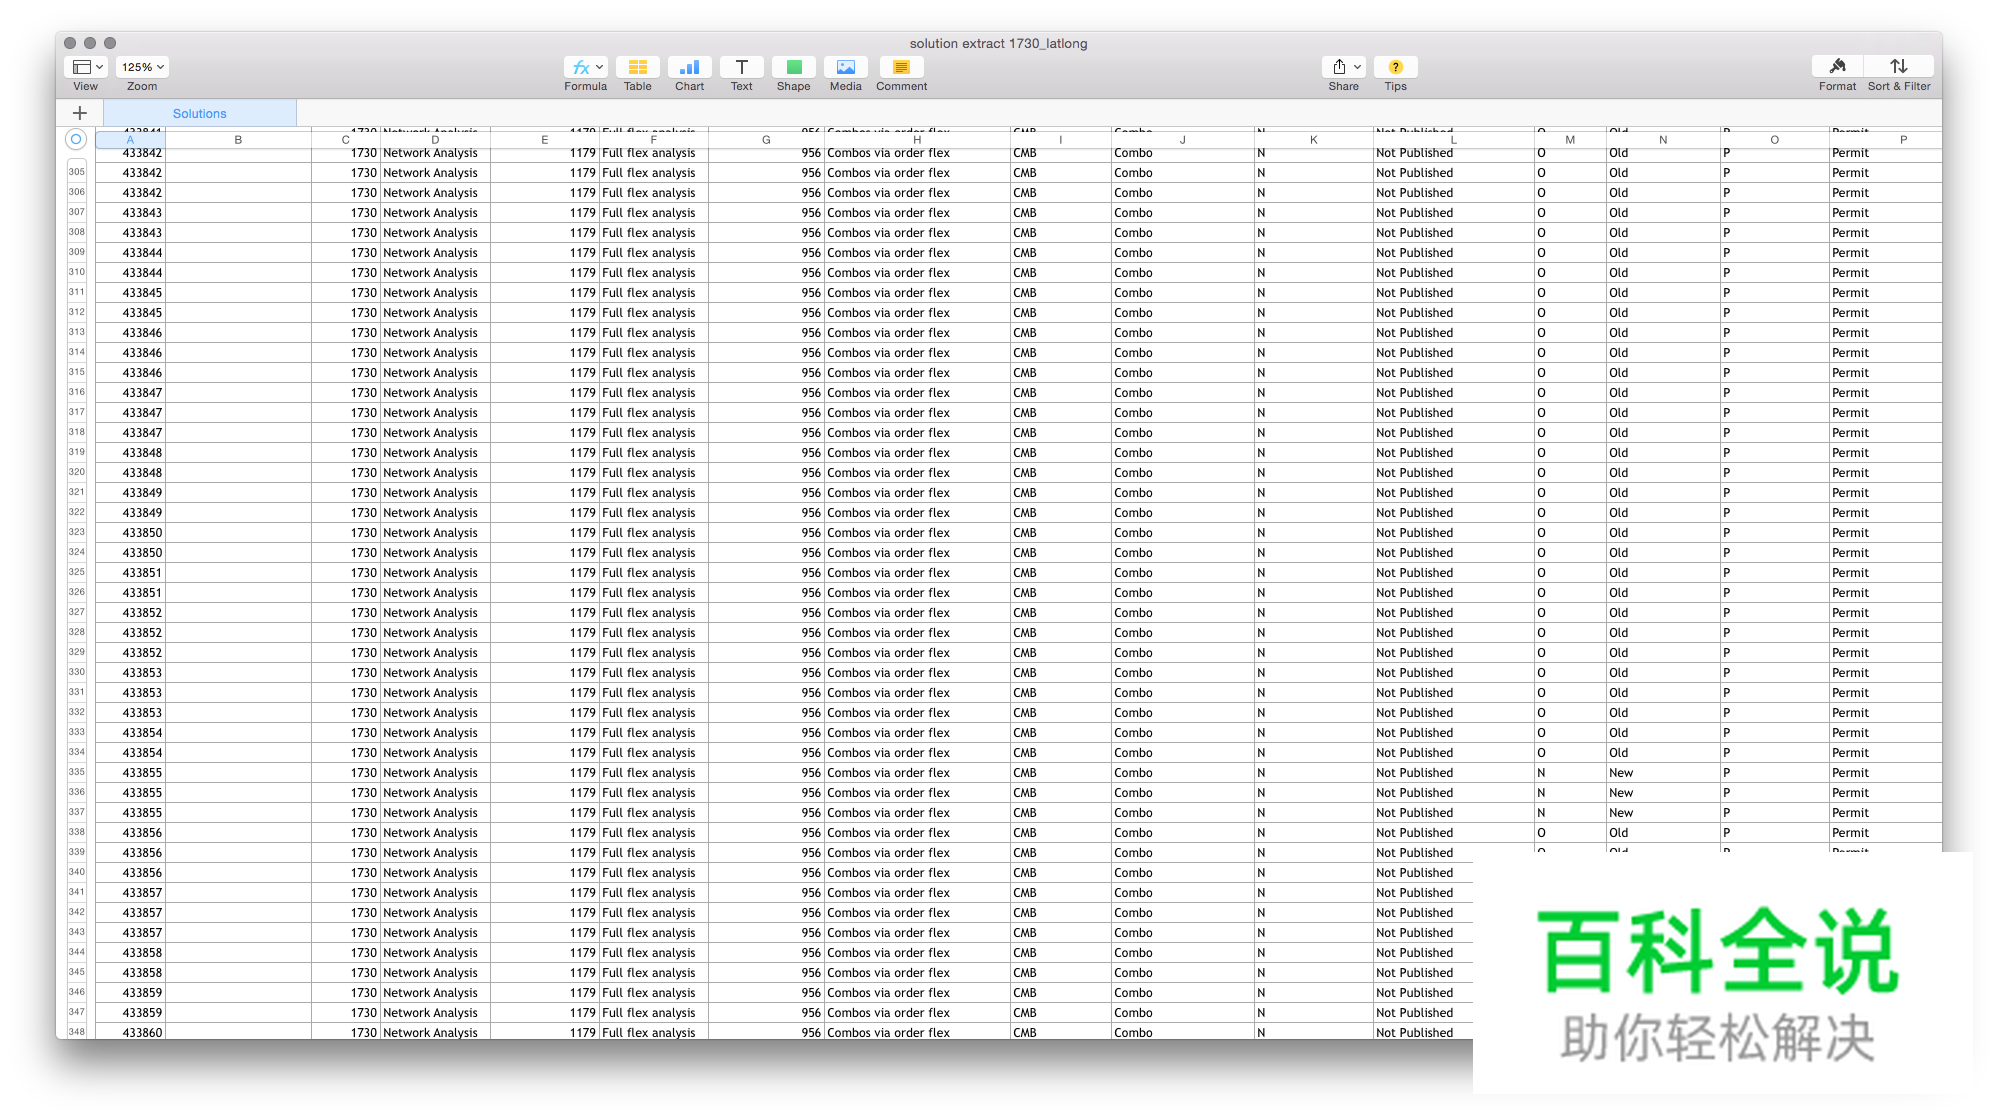Insert a Chart from toolbar
The height and width of the screenshot is (1119, 1998).
point(689,67)
